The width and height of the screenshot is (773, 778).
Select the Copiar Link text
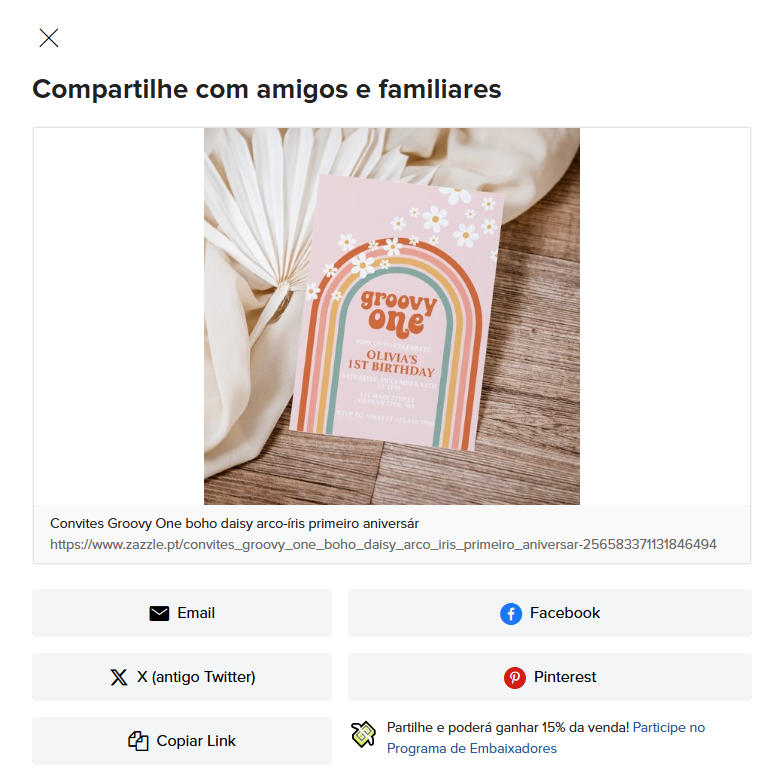(x=196, y=741)
